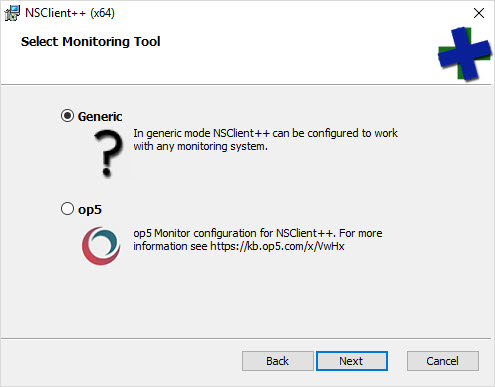Select the op5 radio button

coord(67,209)
